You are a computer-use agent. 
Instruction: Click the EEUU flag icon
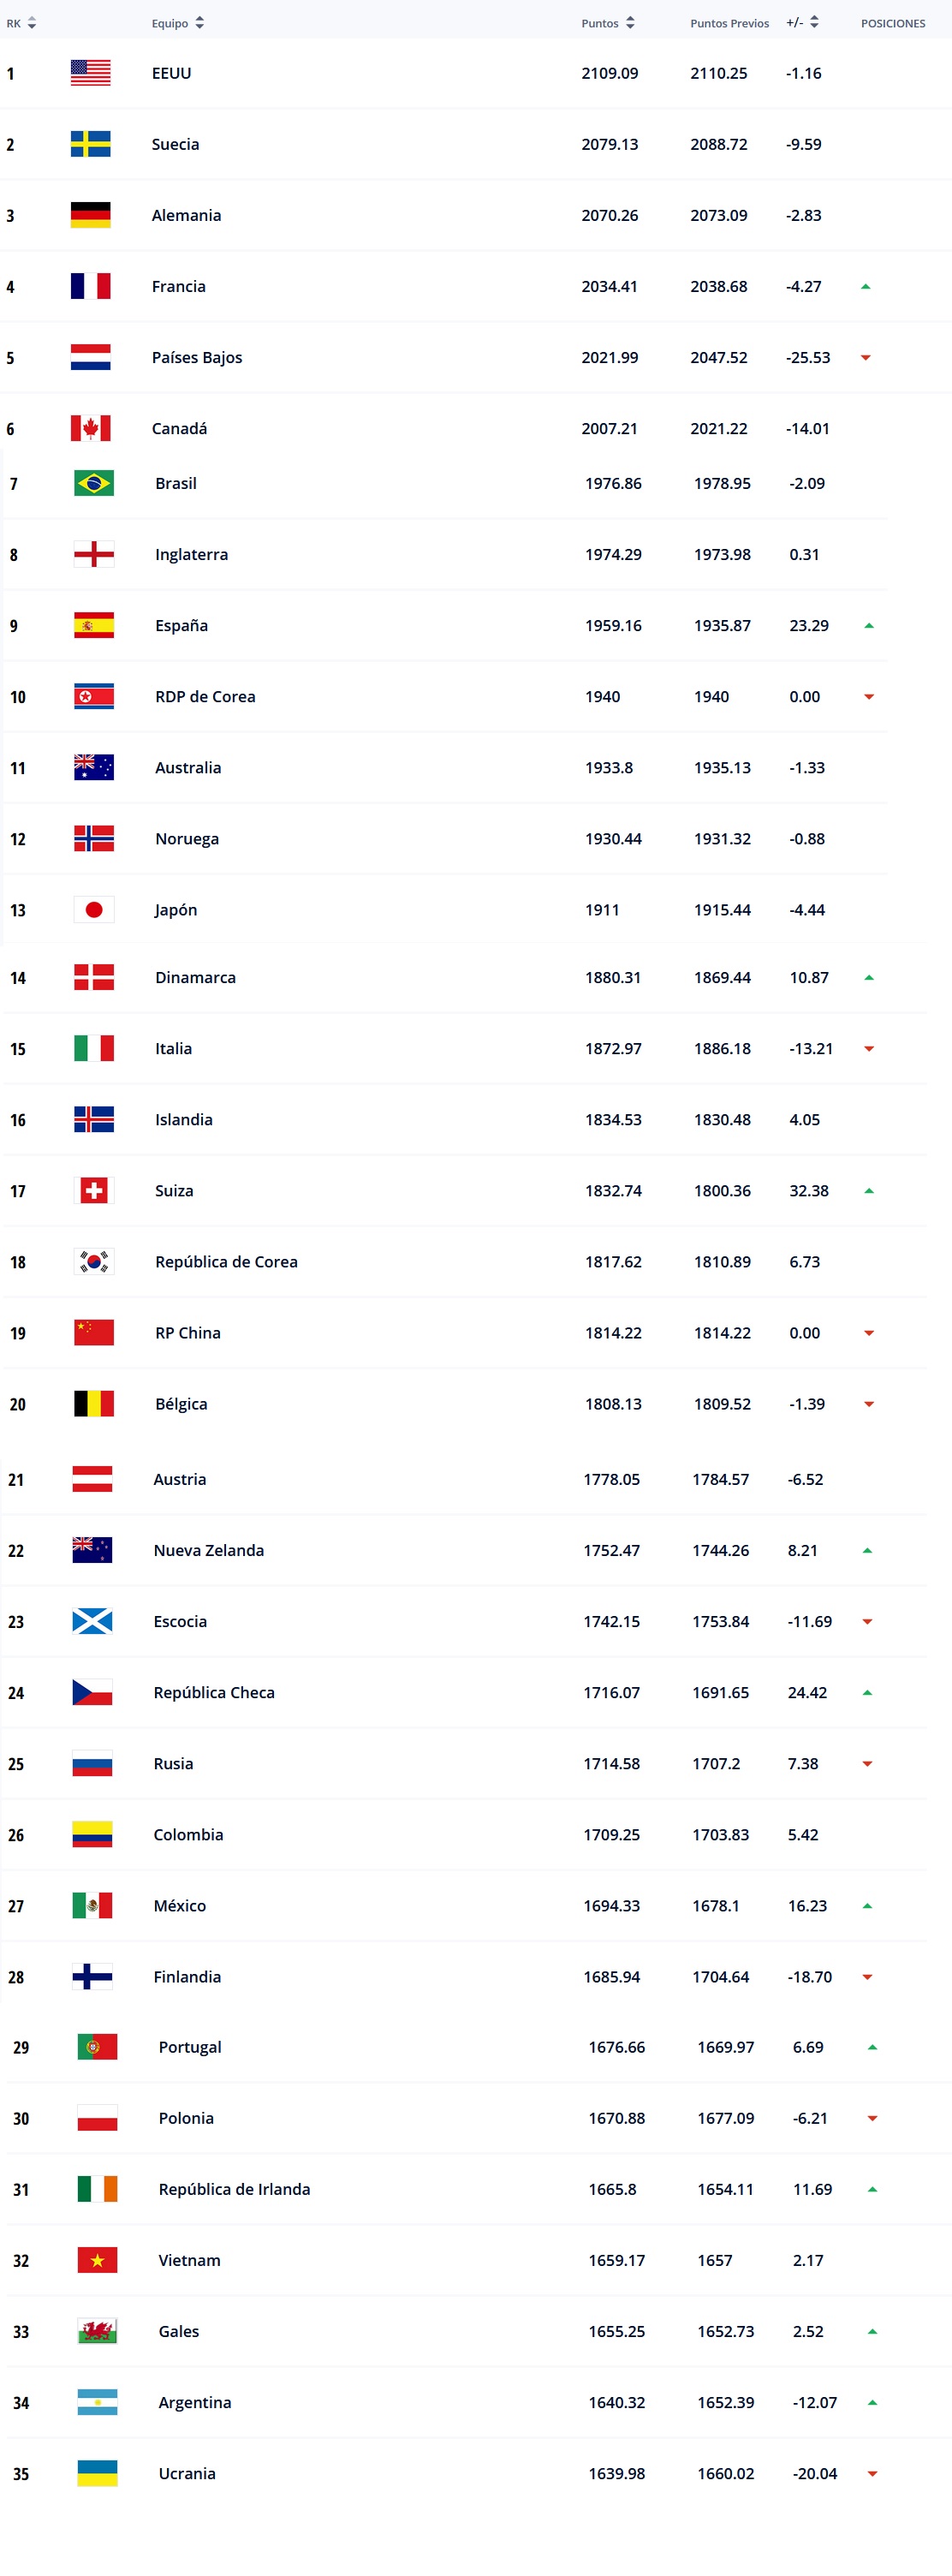pos(91,73)
